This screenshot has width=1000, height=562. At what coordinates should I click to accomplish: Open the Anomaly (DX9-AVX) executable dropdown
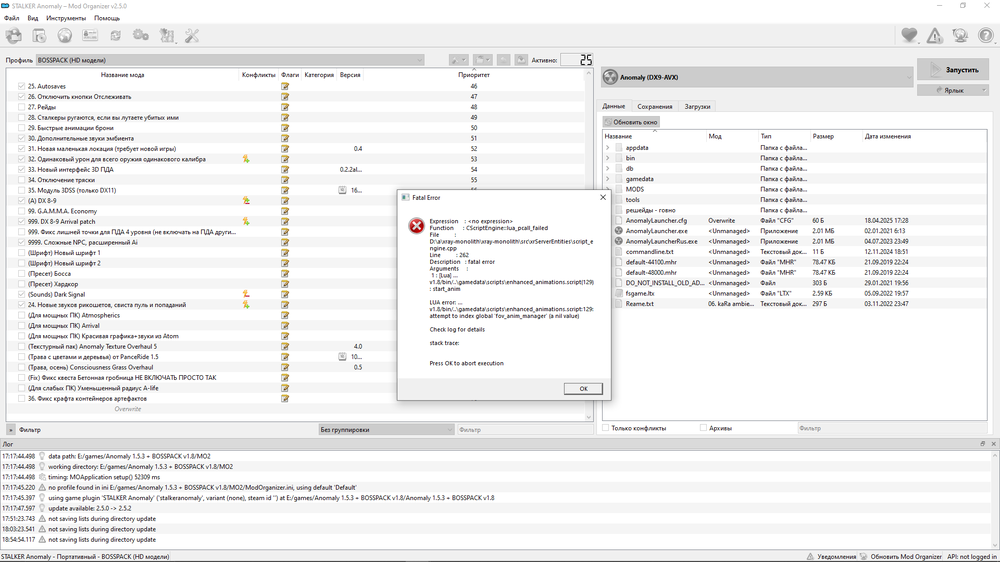(x=755, y=77)
